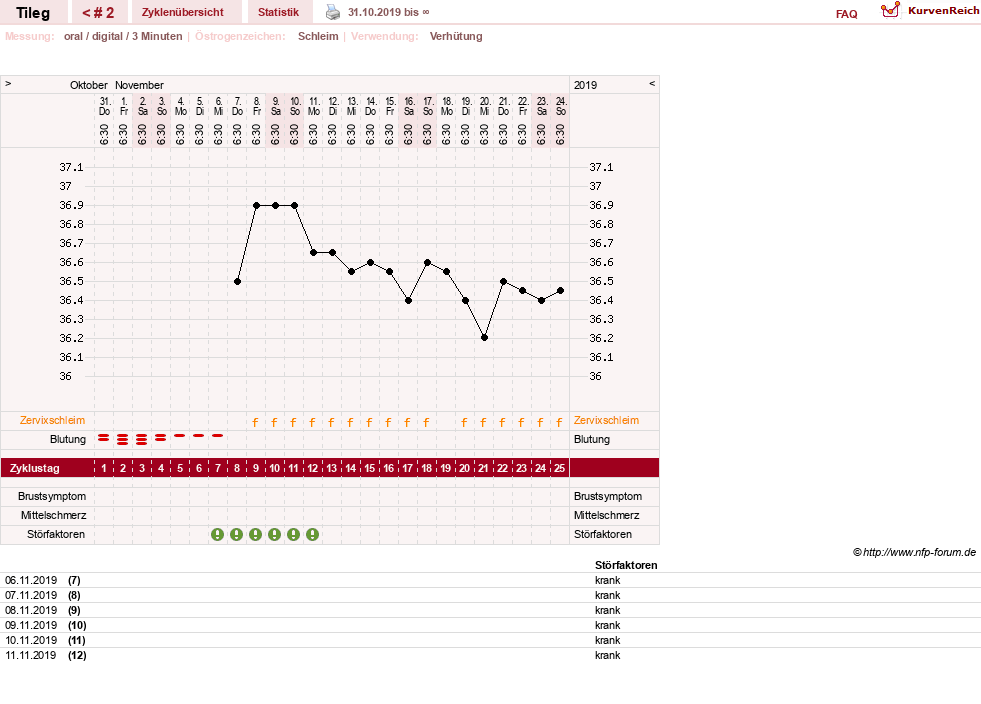Click the left 'Blutung' row label

coord(68,439)
